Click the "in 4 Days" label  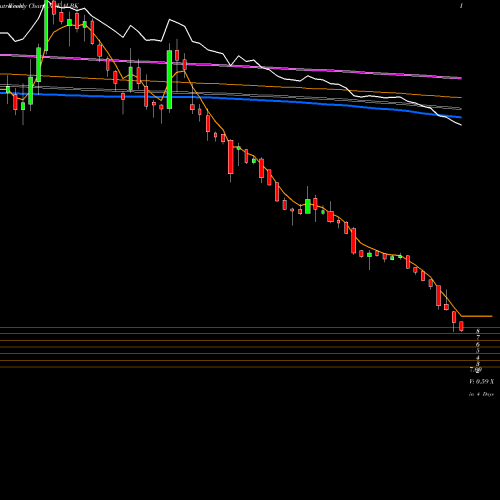pyautogui.click(x=481, y=394)
